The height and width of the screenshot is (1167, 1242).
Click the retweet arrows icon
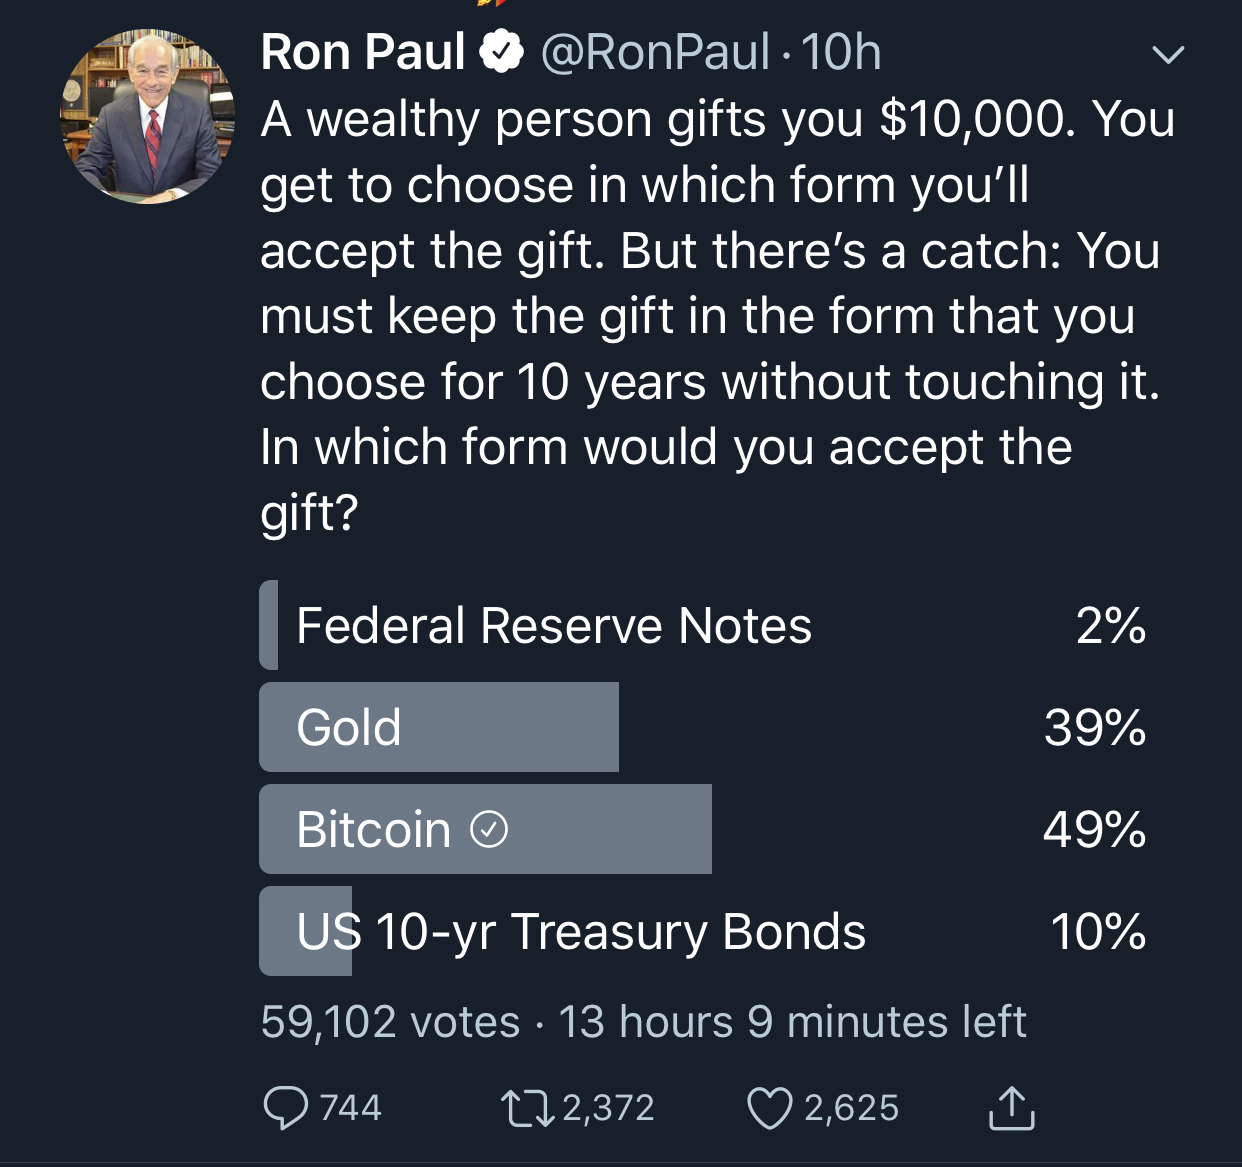pyautogui.click(x=526, y=1108)
